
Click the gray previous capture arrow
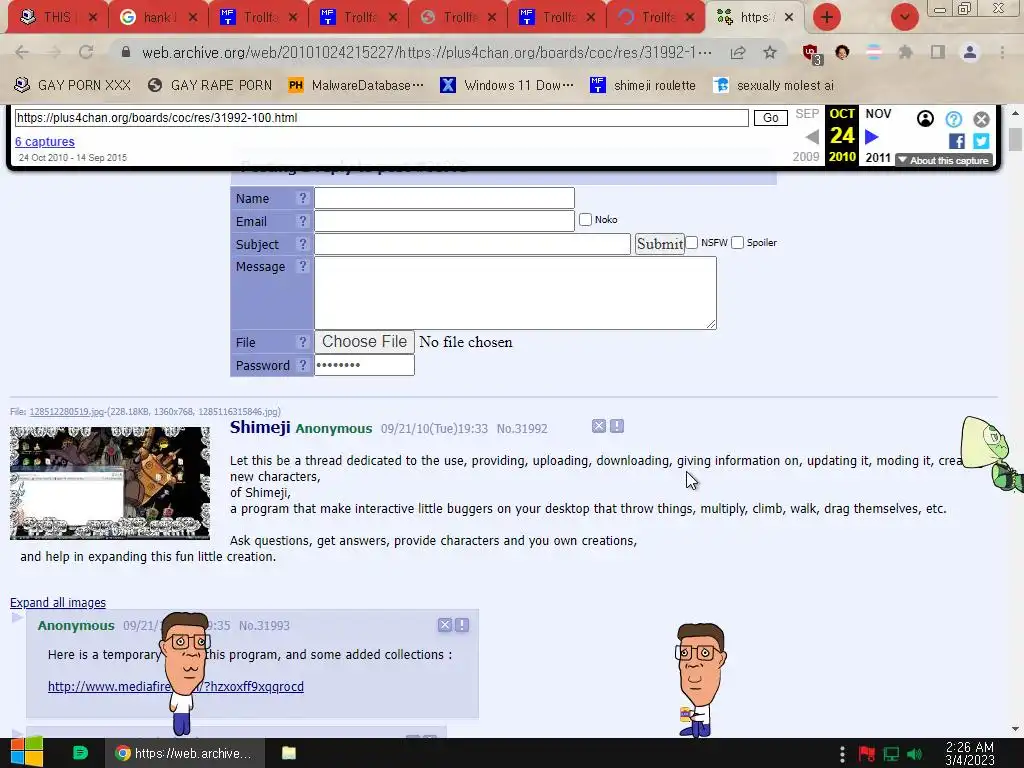(x=812, y=137)
